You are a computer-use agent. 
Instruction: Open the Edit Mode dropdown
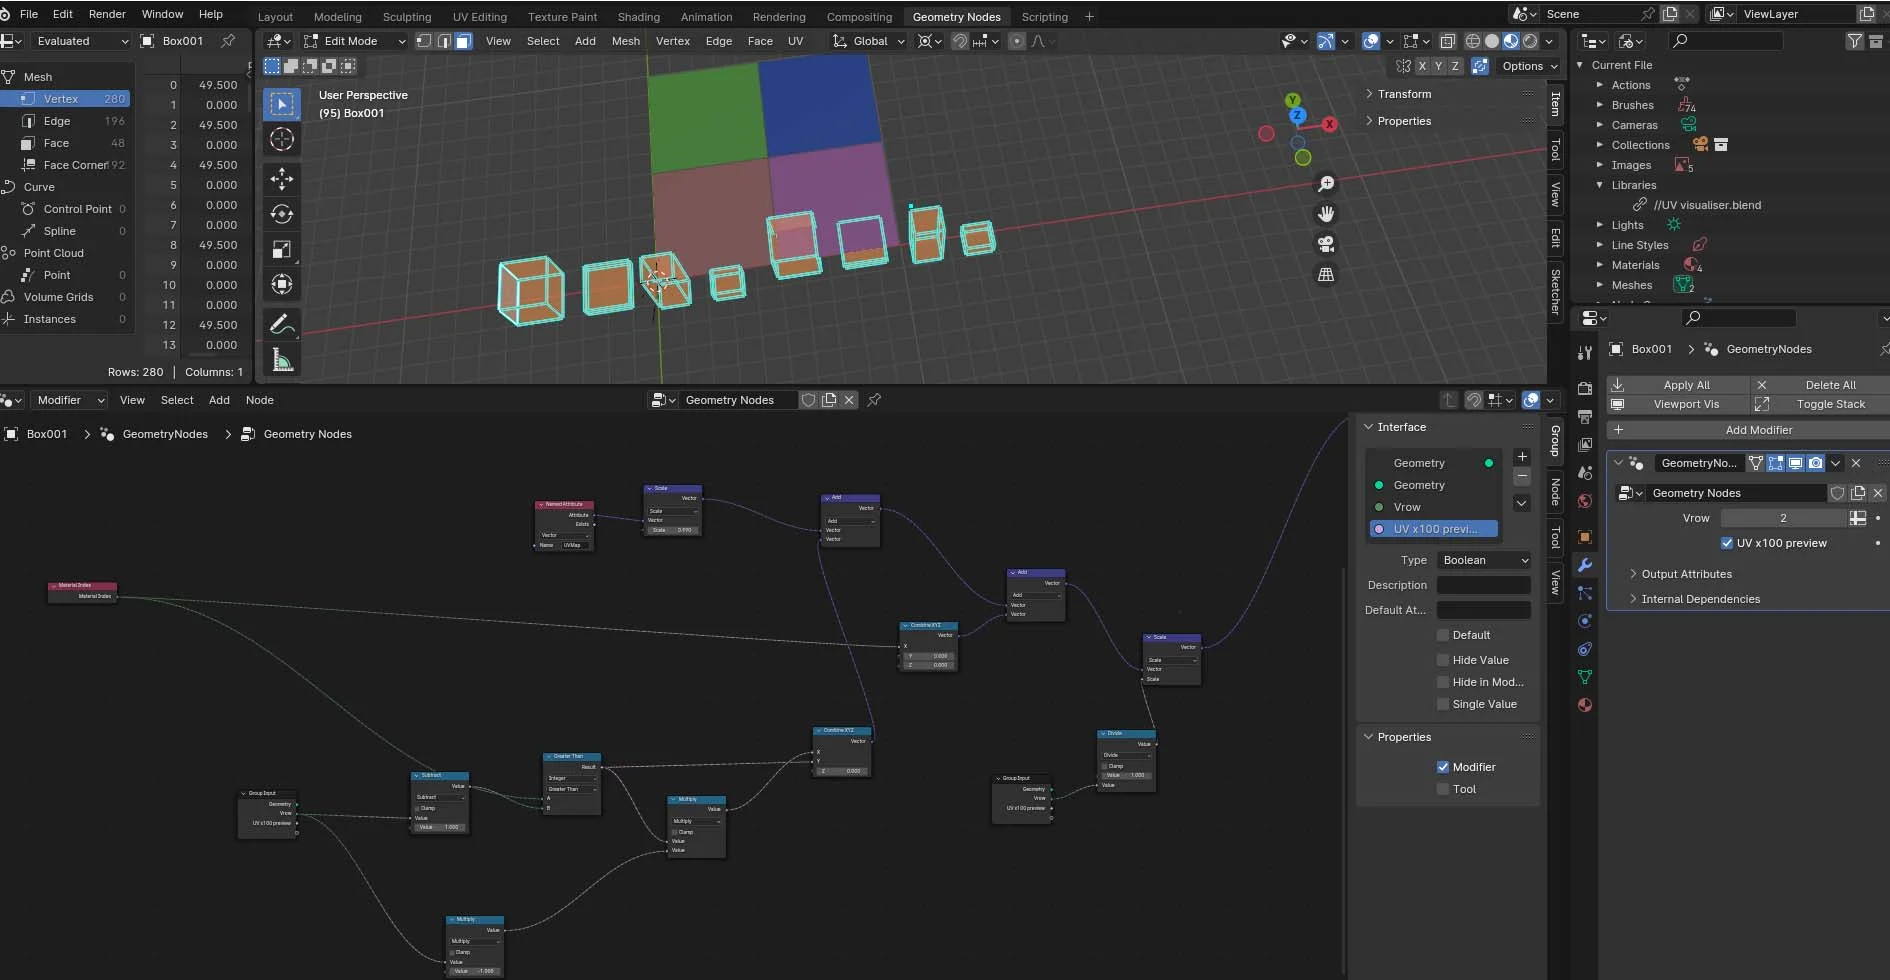tap(355, 41)
